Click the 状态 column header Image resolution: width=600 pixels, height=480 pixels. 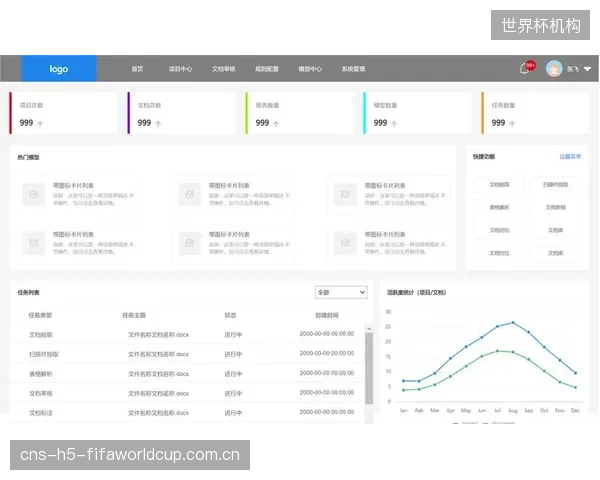230,315
